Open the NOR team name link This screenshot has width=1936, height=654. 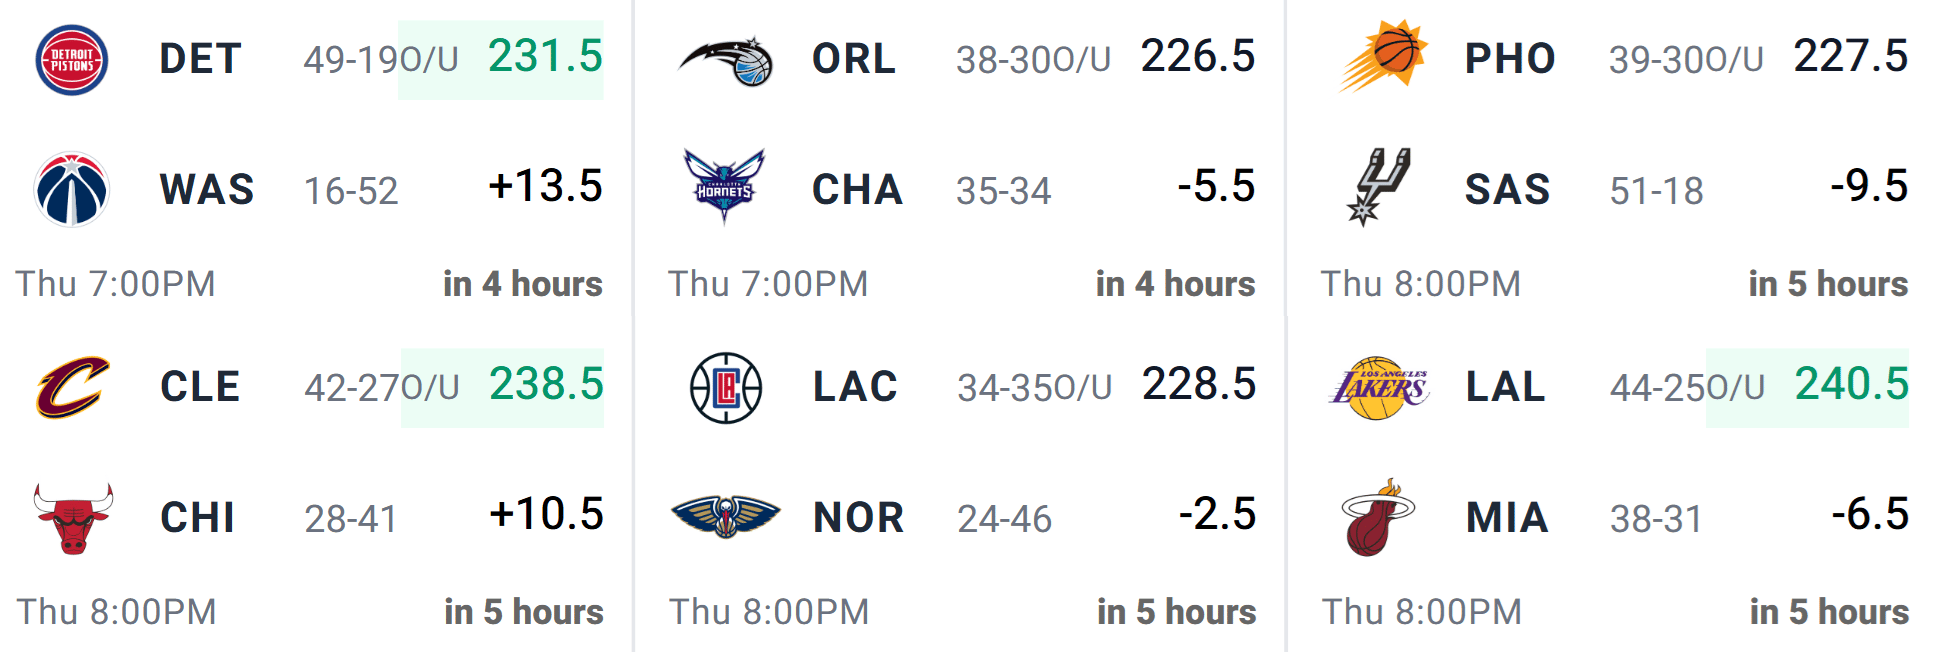point(858,518)
